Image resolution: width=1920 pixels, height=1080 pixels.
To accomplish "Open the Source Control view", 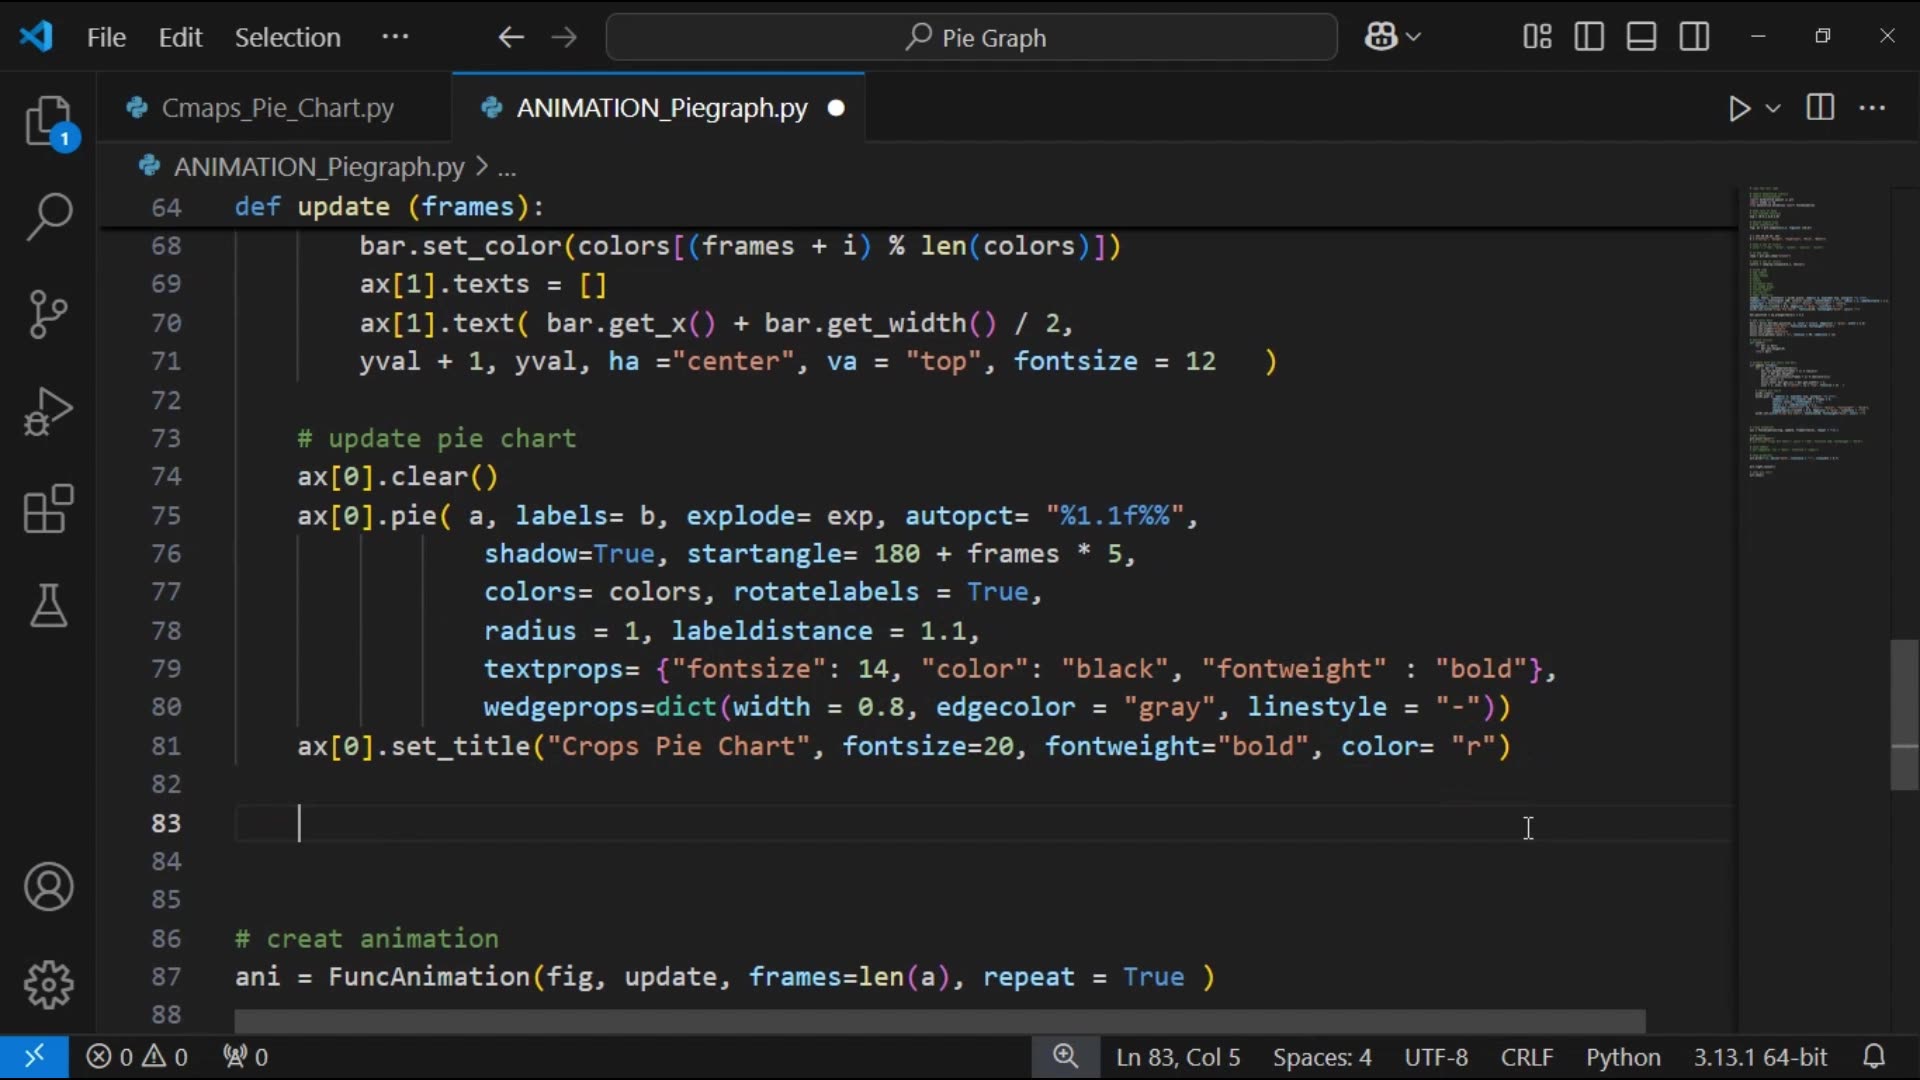I will click(x=48, y=314).
